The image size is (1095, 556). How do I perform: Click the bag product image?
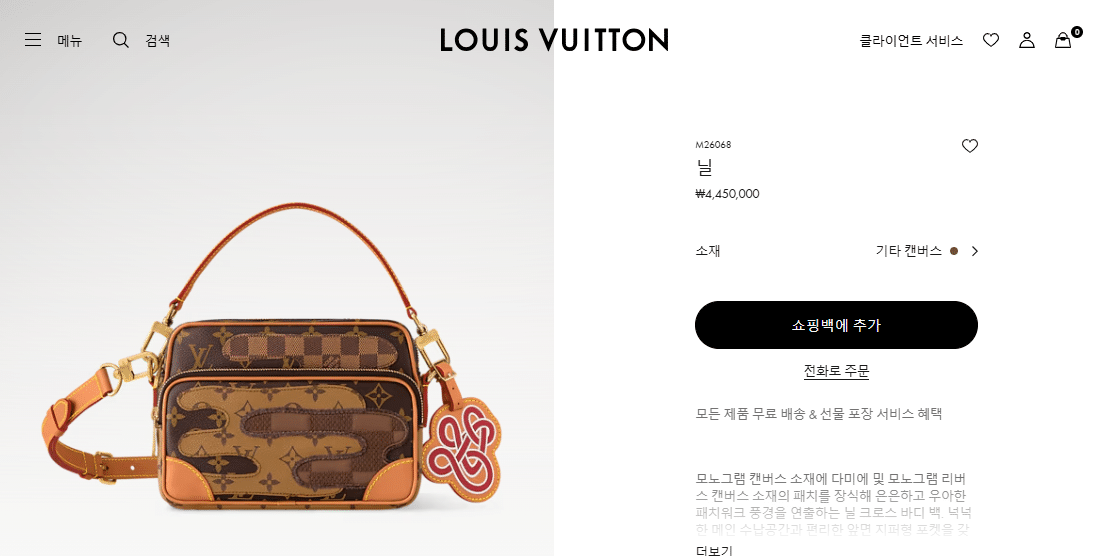(272, 356)
